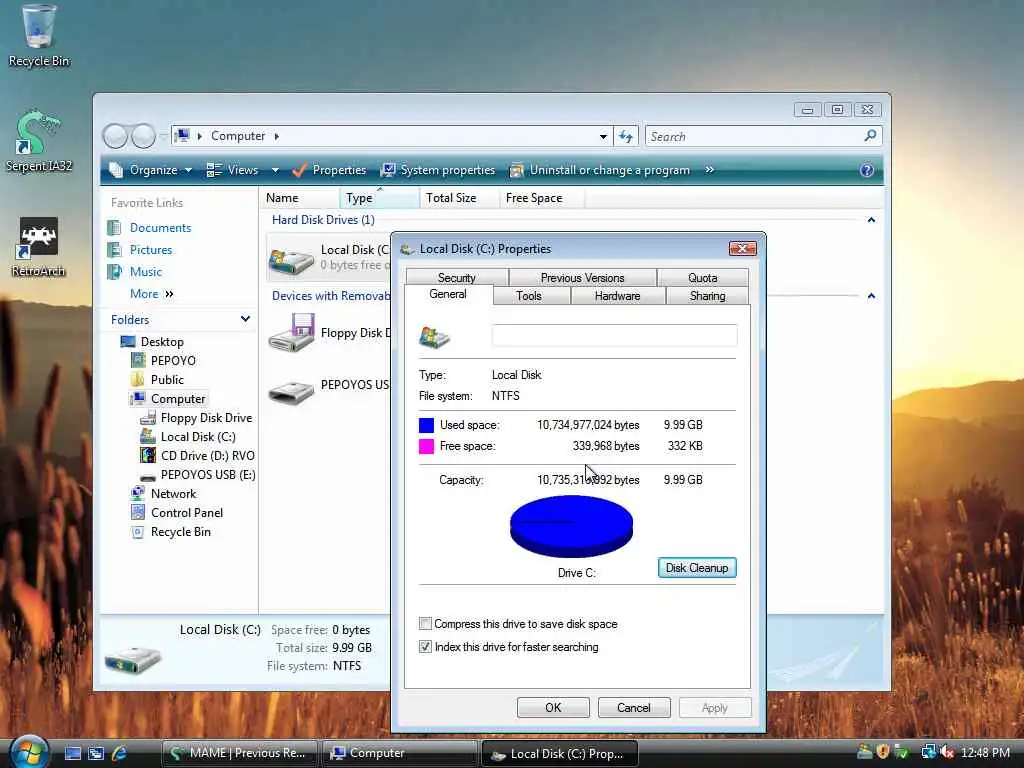This screenshot has height=768, width=1024.
Task: Click the drive icon in Properties General tab
Action: coord(434,337)
